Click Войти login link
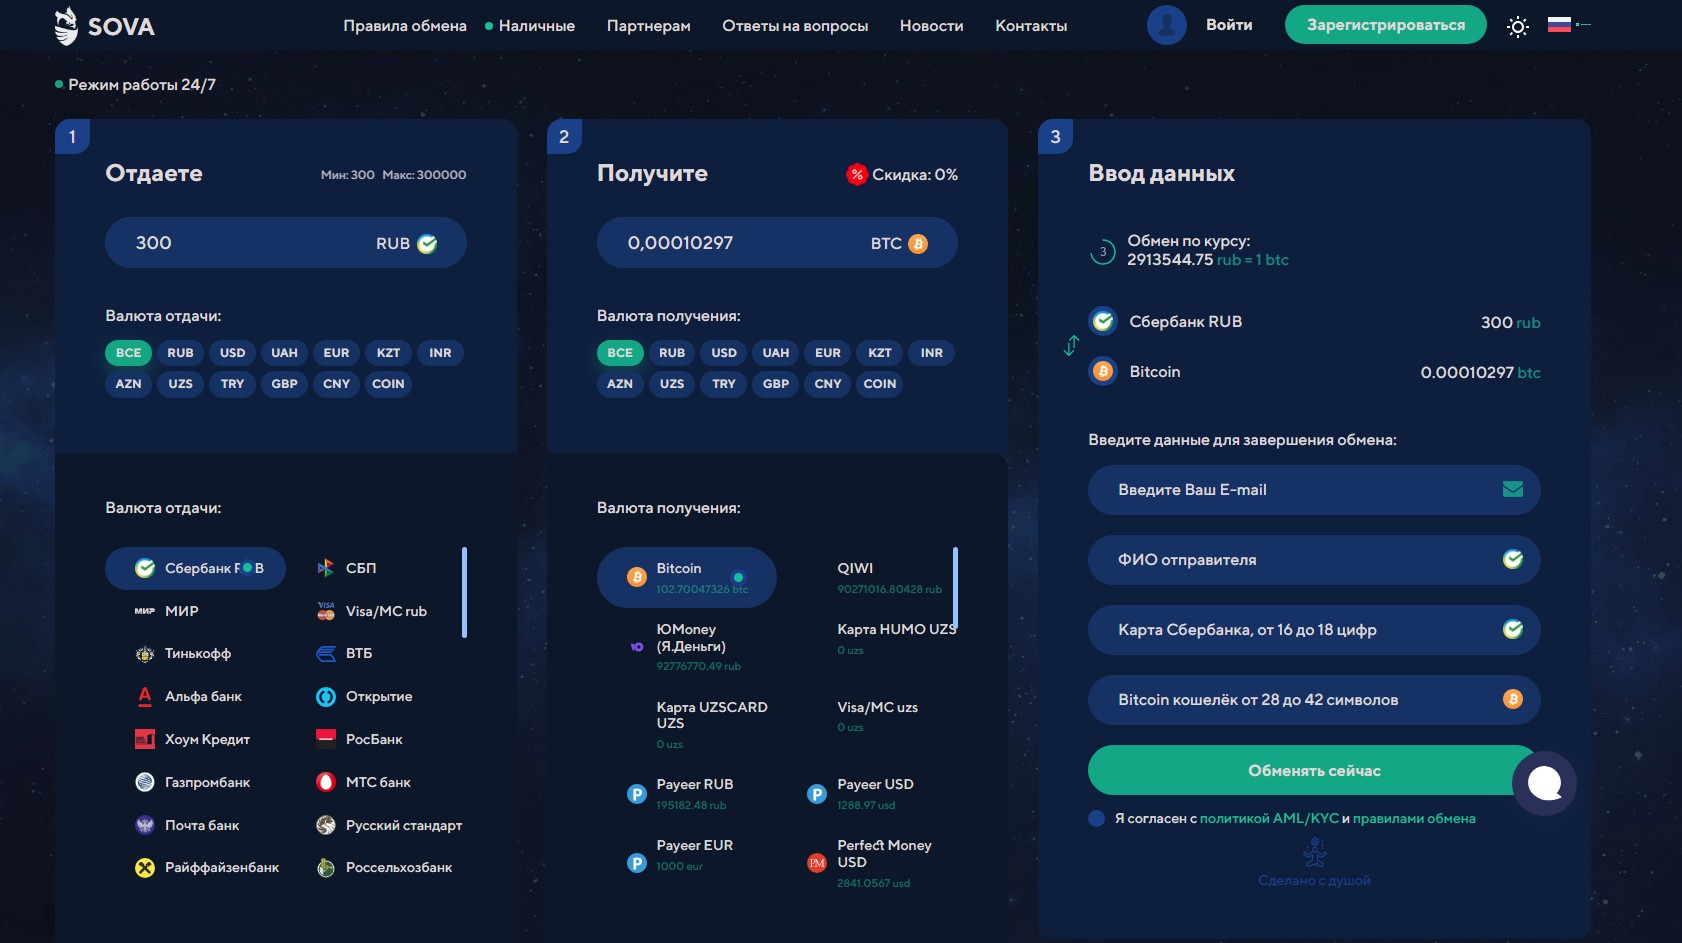This screenshot has height=943, width=1682. click(x=1229, y=25)
